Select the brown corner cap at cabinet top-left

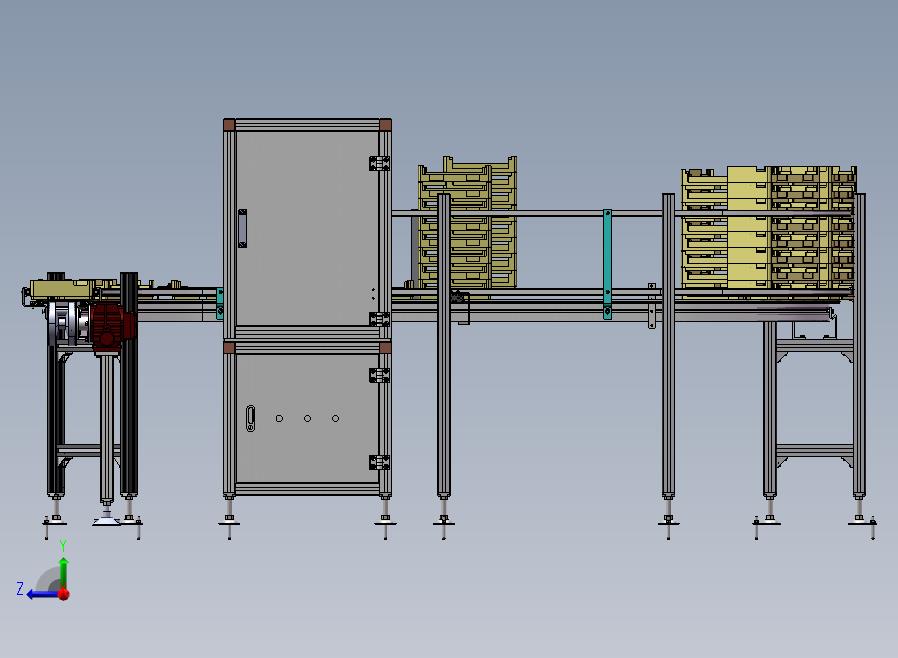pos(229,125)
